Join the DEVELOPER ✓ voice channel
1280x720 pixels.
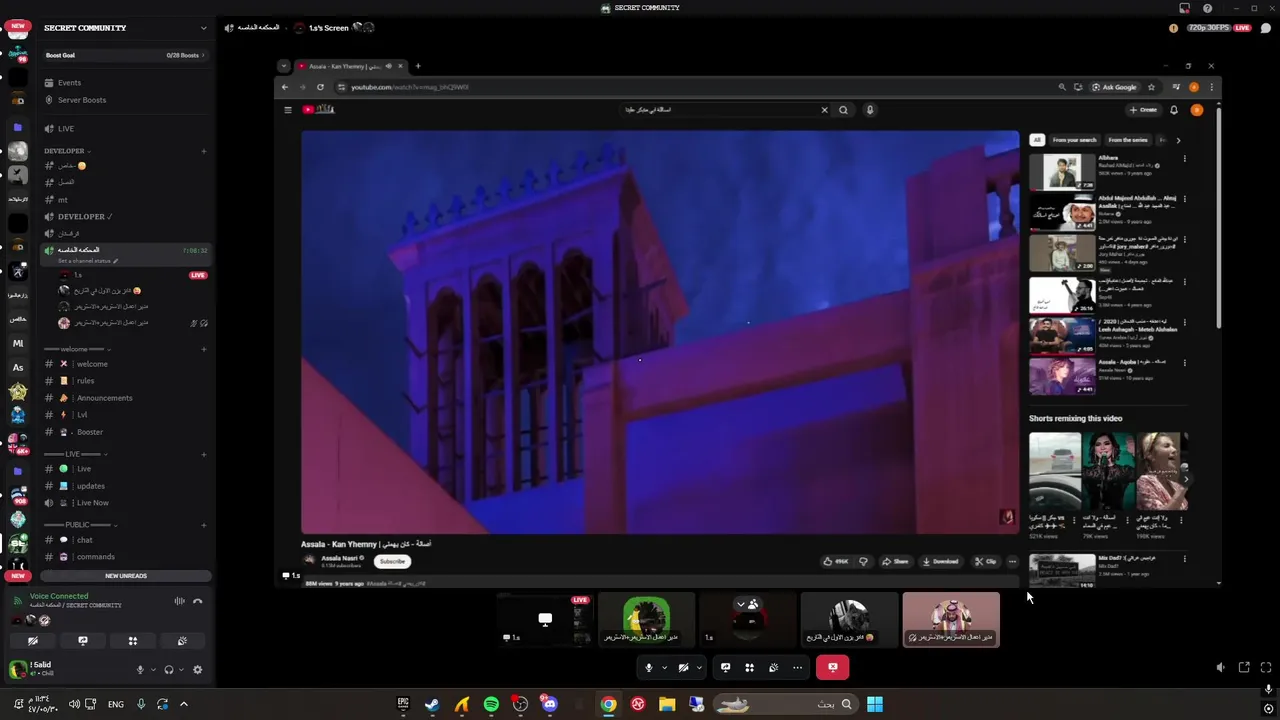point(125,216)
